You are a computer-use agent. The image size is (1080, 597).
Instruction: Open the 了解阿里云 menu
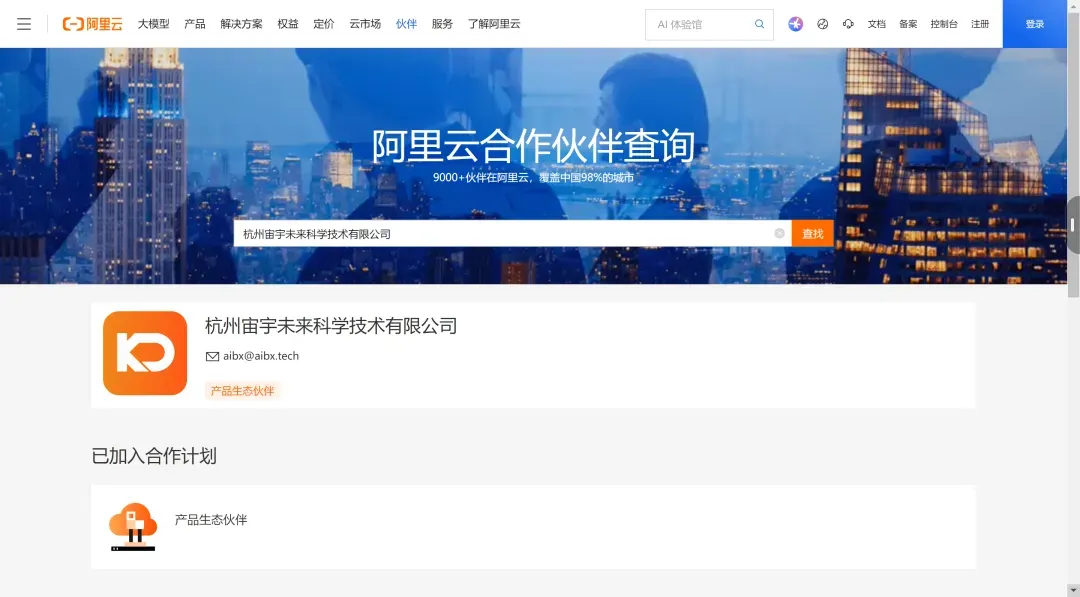pos(494,24)
